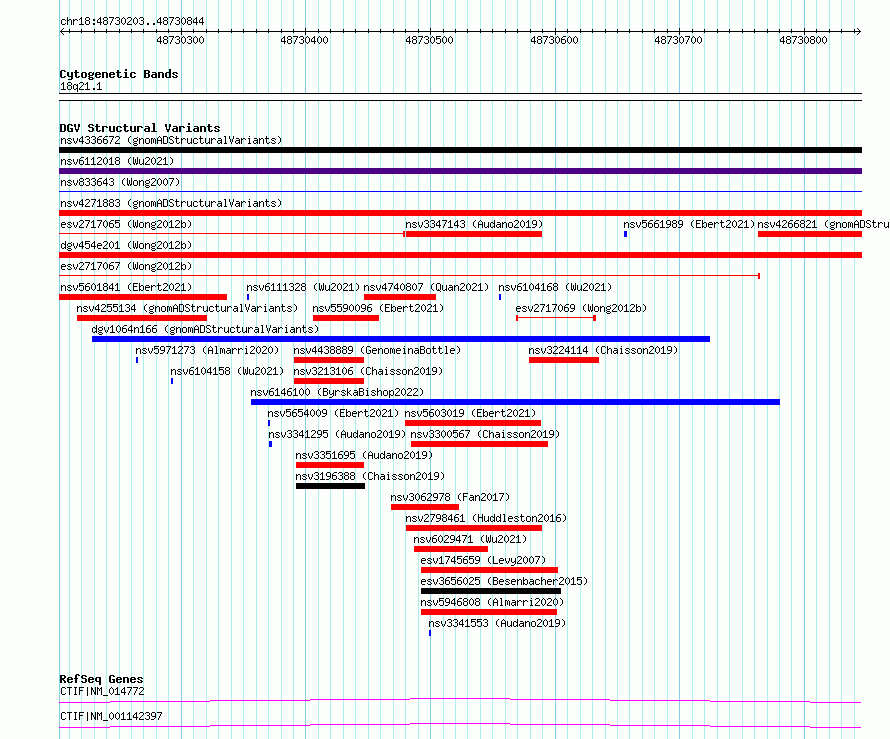Image resolution: width=890 pixels, height=739 pixels.
Task: Select nsv5946808 (Almarri2020) label
Action: [x=492, y=602]
